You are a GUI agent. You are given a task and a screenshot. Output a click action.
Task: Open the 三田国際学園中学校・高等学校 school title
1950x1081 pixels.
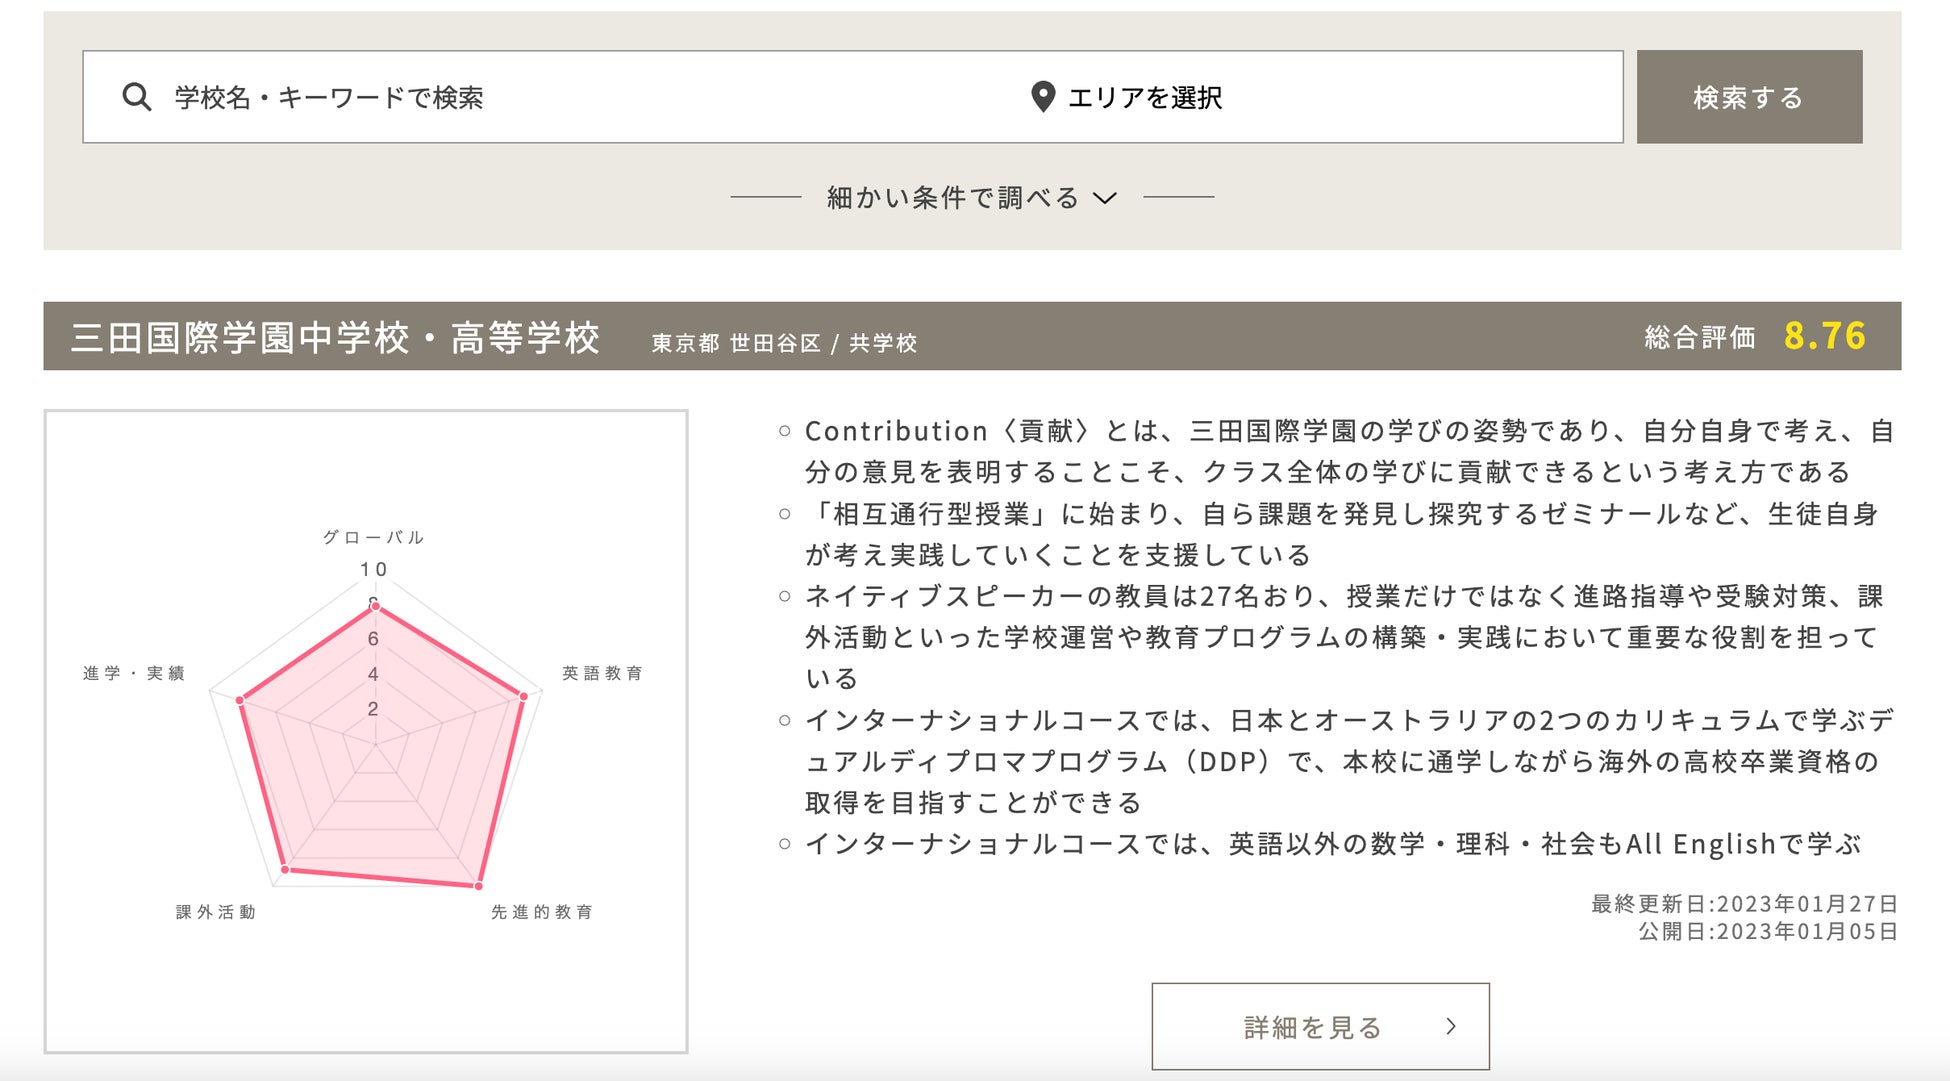click(x=336, y=338)
